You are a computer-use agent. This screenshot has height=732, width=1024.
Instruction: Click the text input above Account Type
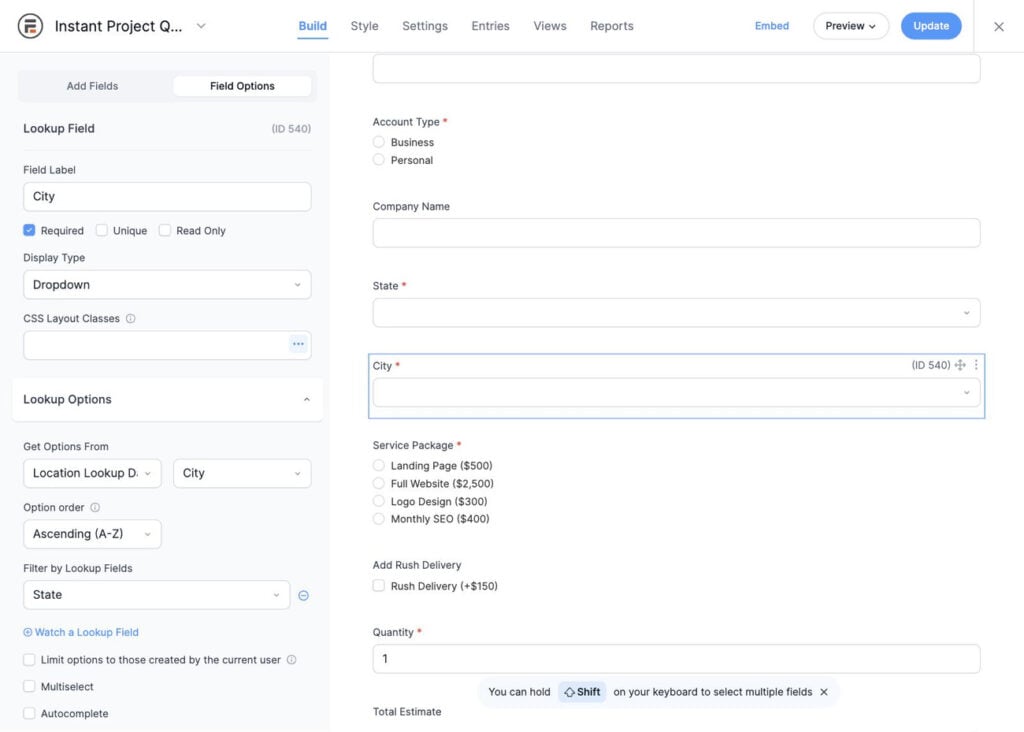click(676, 69)
